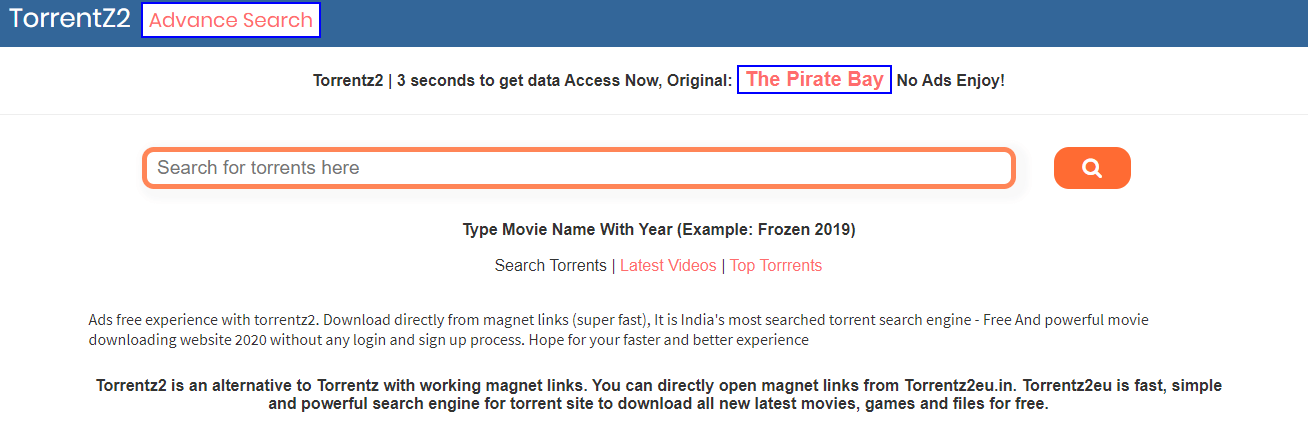Screen dimensions: 1308x438
Task: Click the 'Type Movie Name With Year' hint
Action: [567, 230]
